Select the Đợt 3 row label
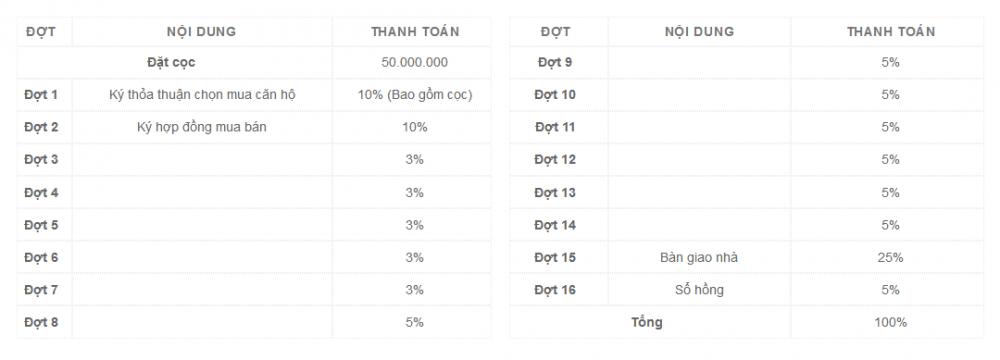This screenshot has width=1000, height=360. 41,160
